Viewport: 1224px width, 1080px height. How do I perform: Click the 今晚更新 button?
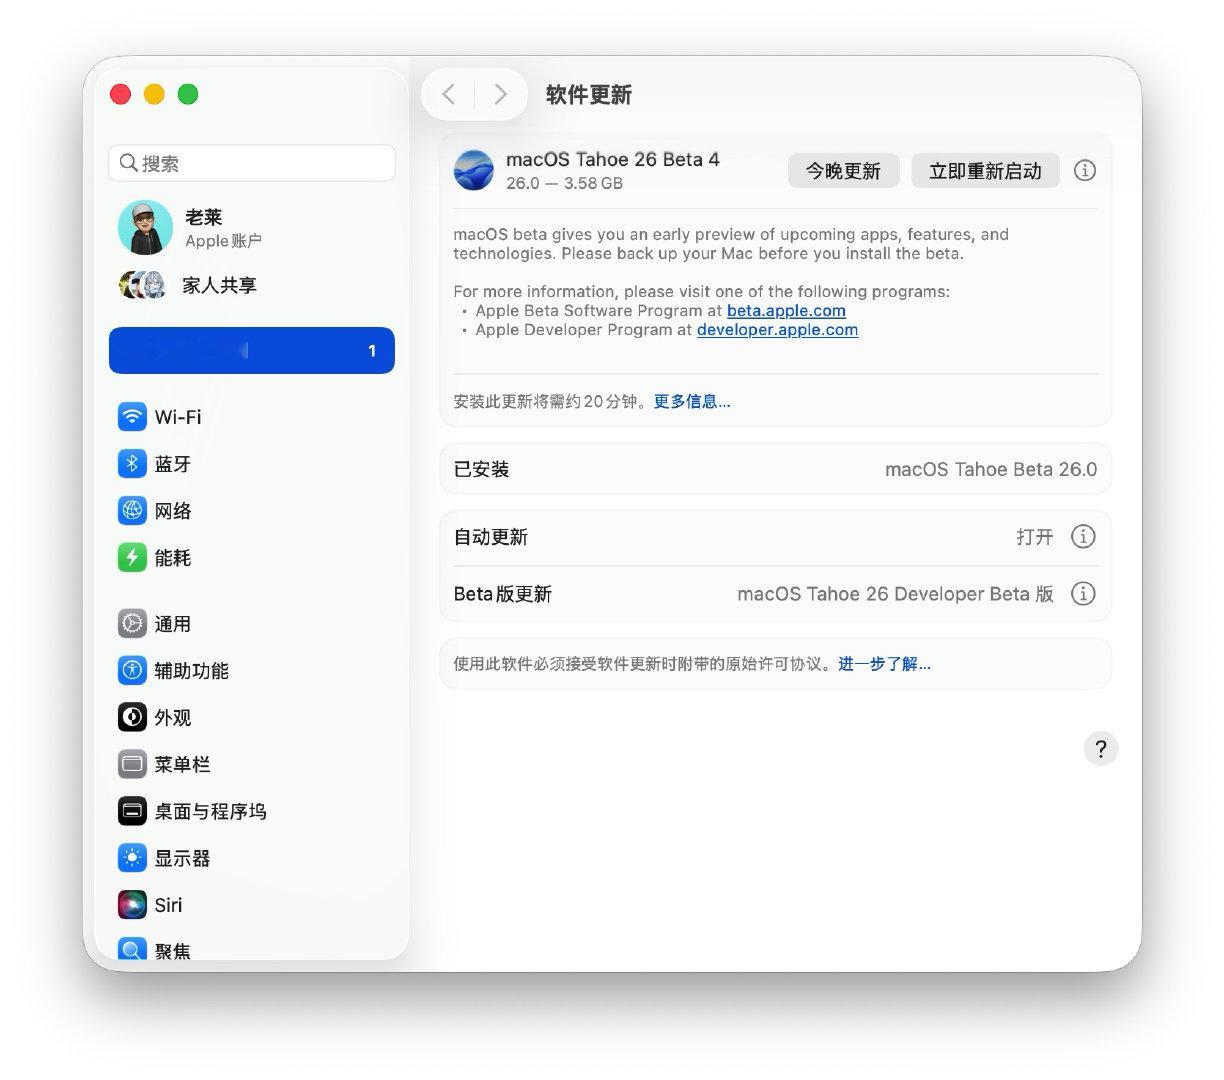[843, 171]
